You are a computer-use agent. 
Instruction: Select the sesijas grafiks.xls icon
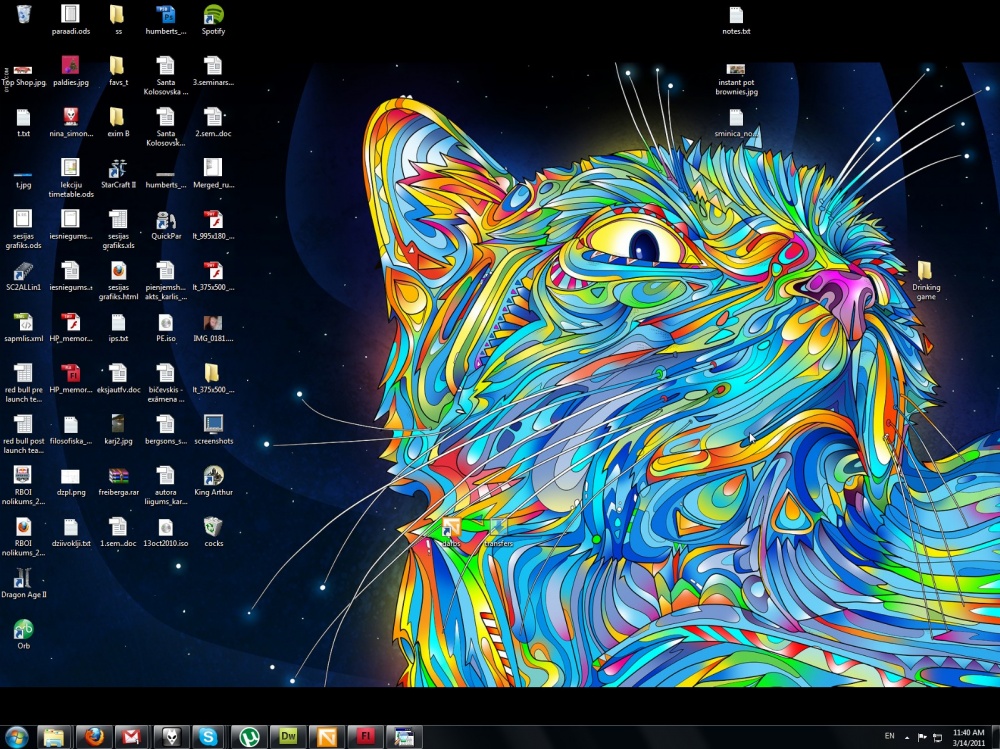(x=118, y=219)
